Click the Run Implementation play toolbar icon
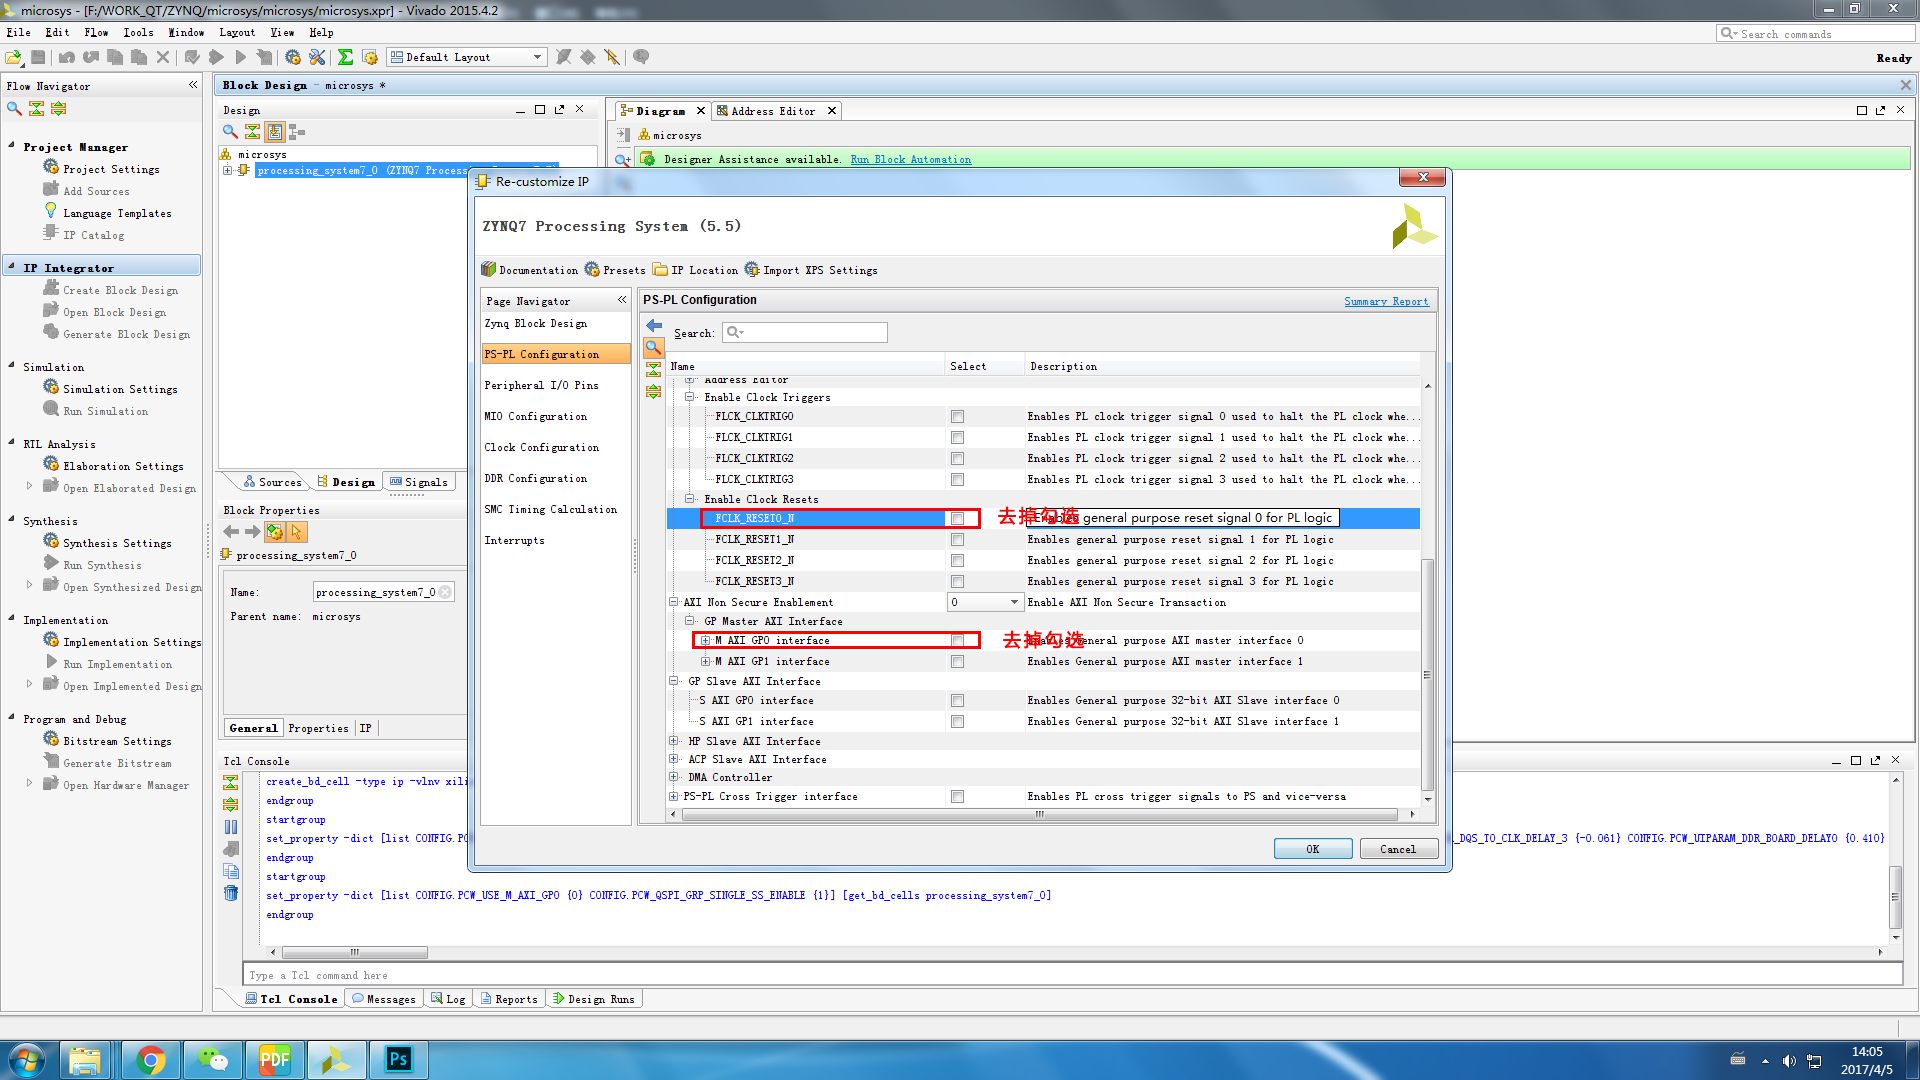Image resolution: width=1920 pixels, height=1080 pixels. (x=240, y=57)
